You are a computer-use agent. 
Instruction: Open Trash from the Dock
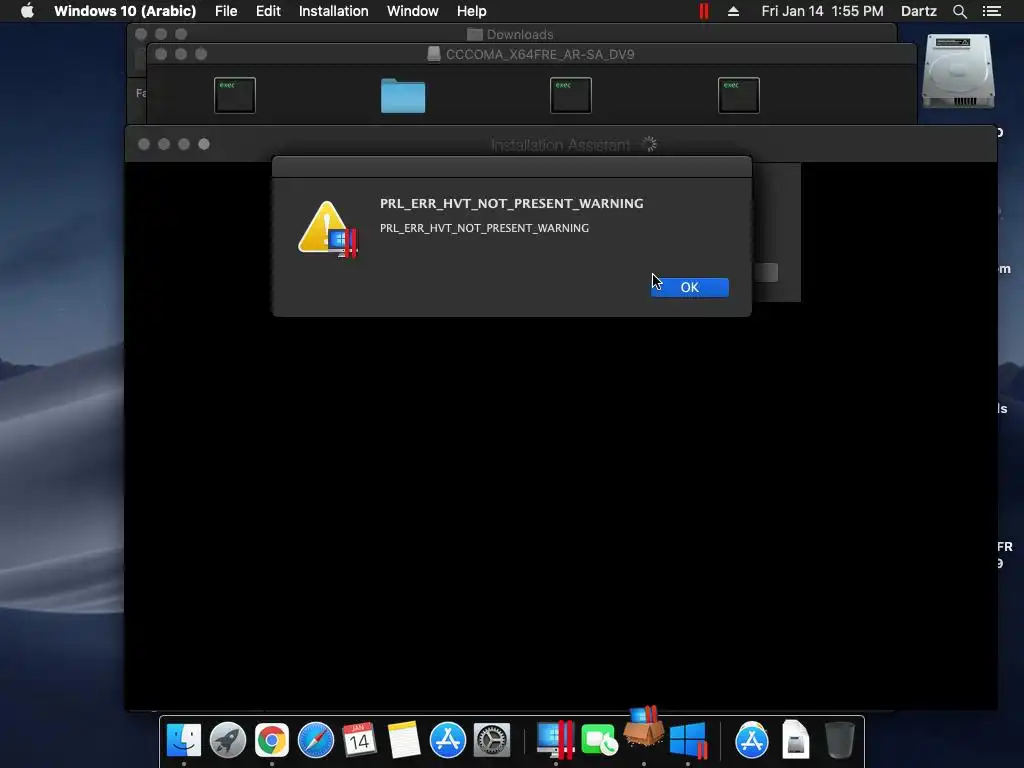[x=839, y=740]
